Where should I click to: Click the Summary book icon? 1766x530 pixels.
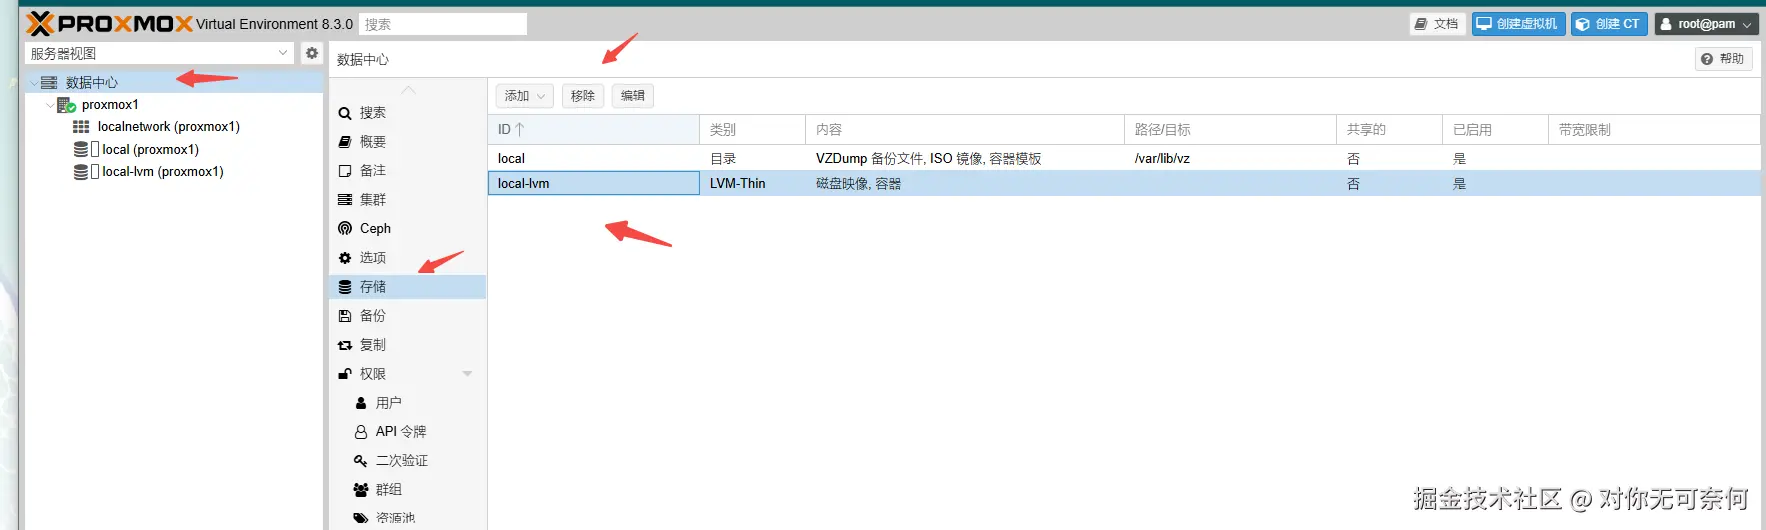coord(345,142)
